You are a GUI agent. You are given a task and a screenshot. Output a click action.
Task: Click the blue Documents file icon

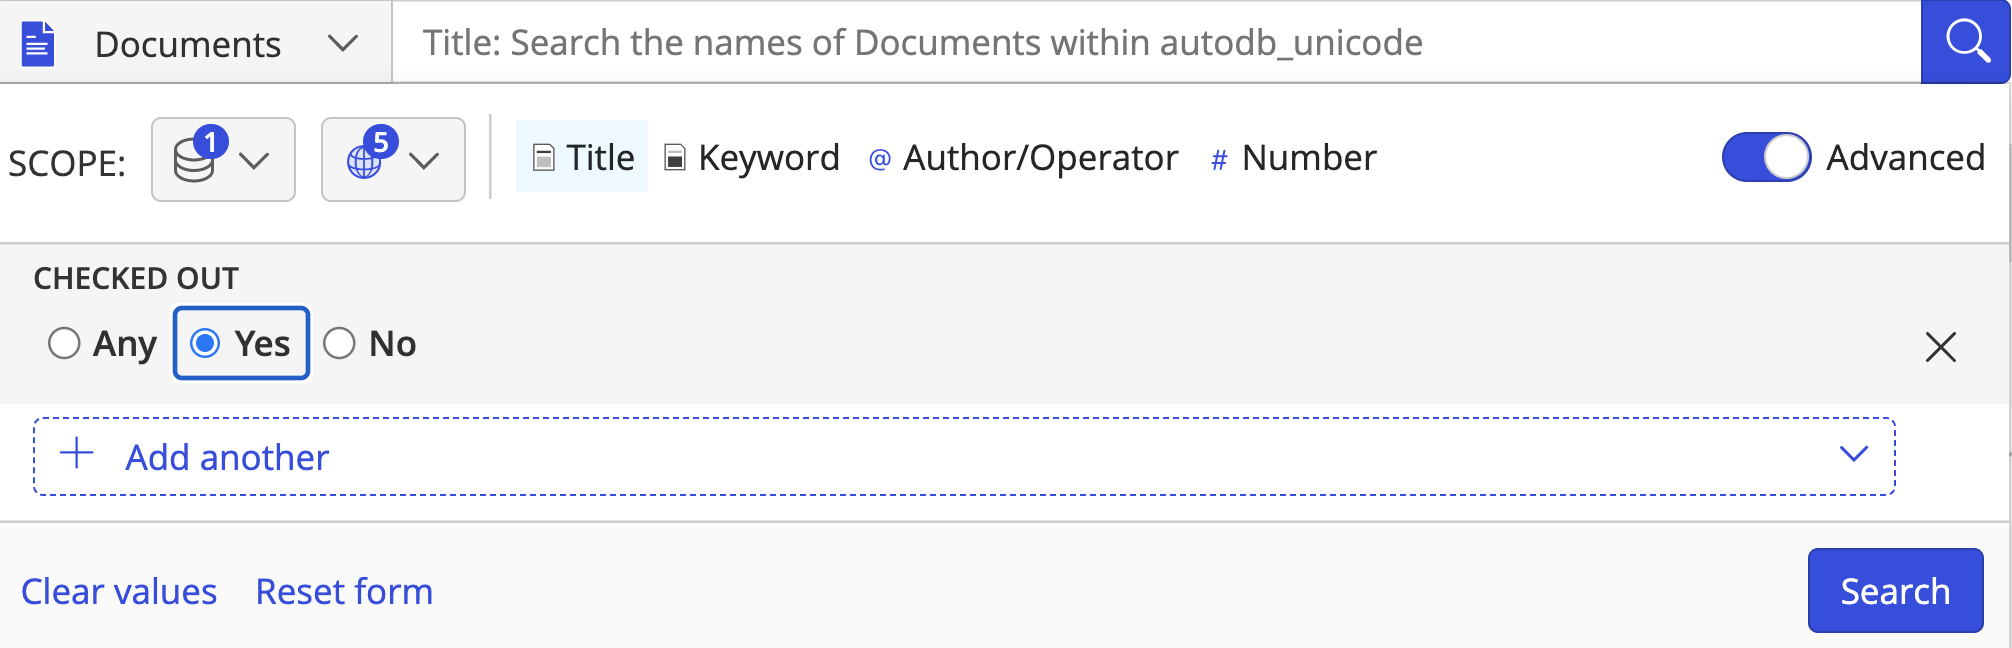pyautogui.click(x=38, y=44)
